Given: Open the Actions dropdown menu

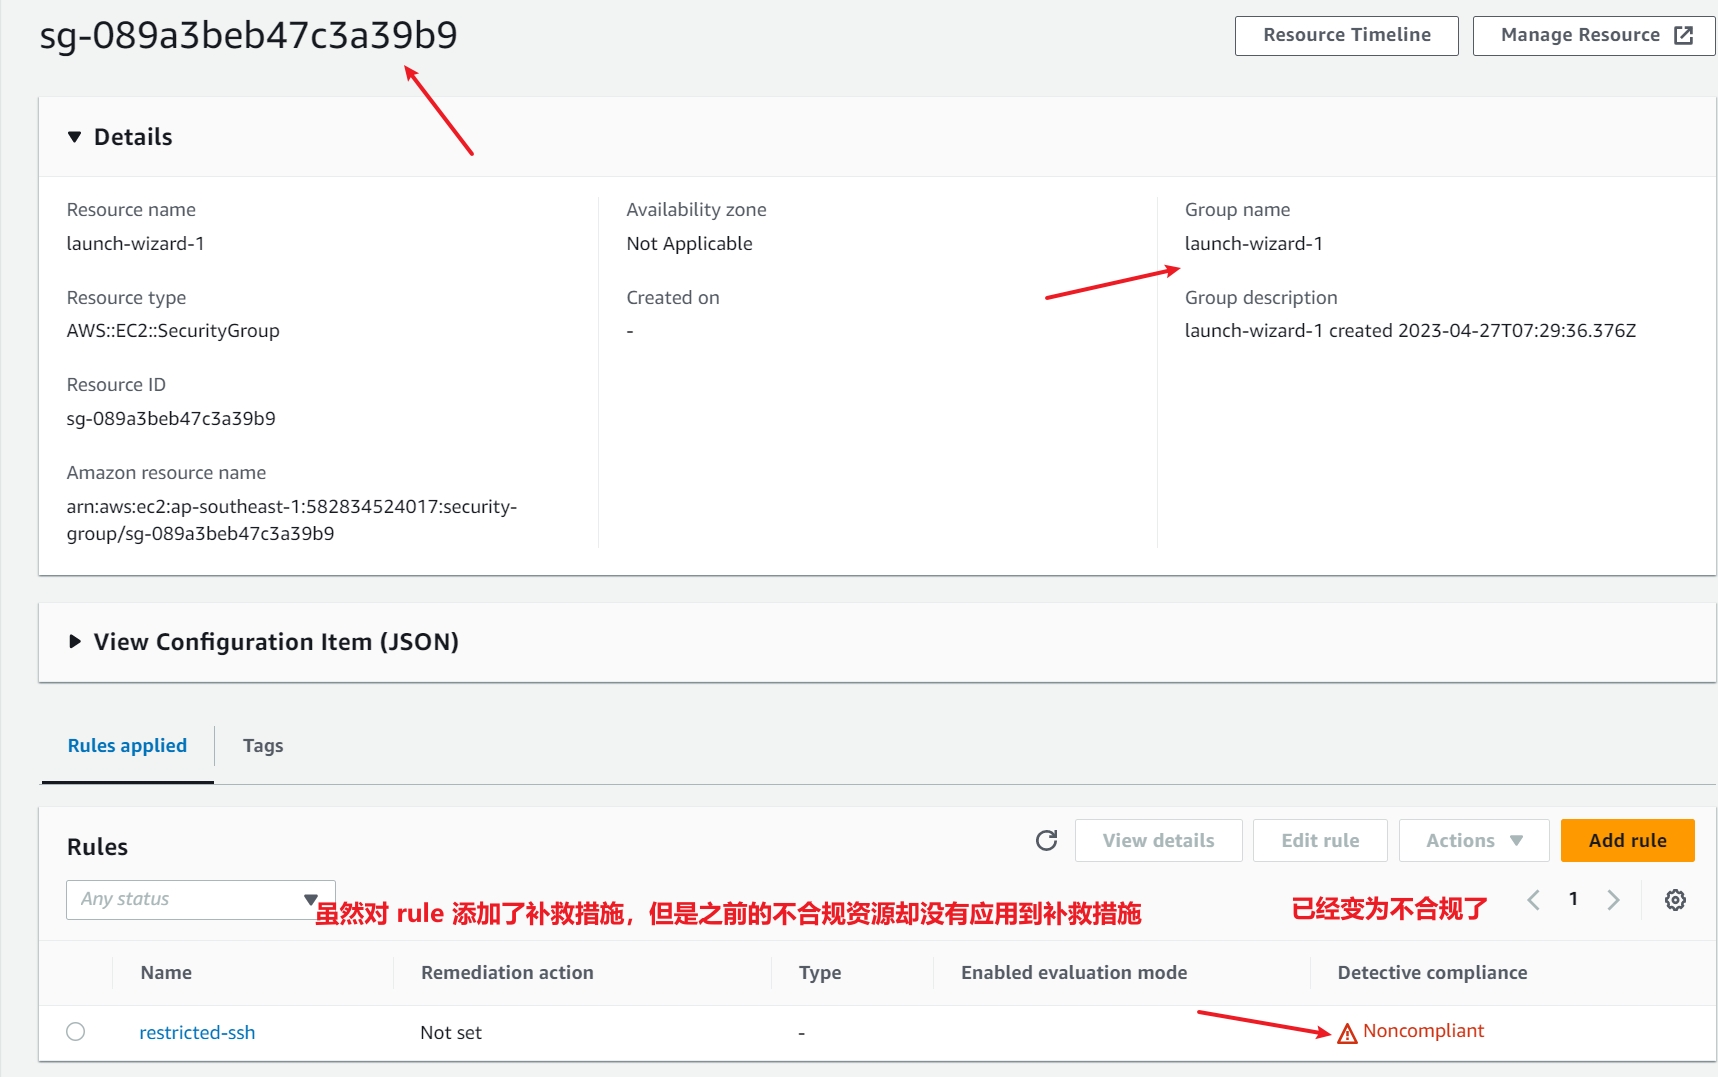Looking at the screenshot, I should click(1473, 841).
